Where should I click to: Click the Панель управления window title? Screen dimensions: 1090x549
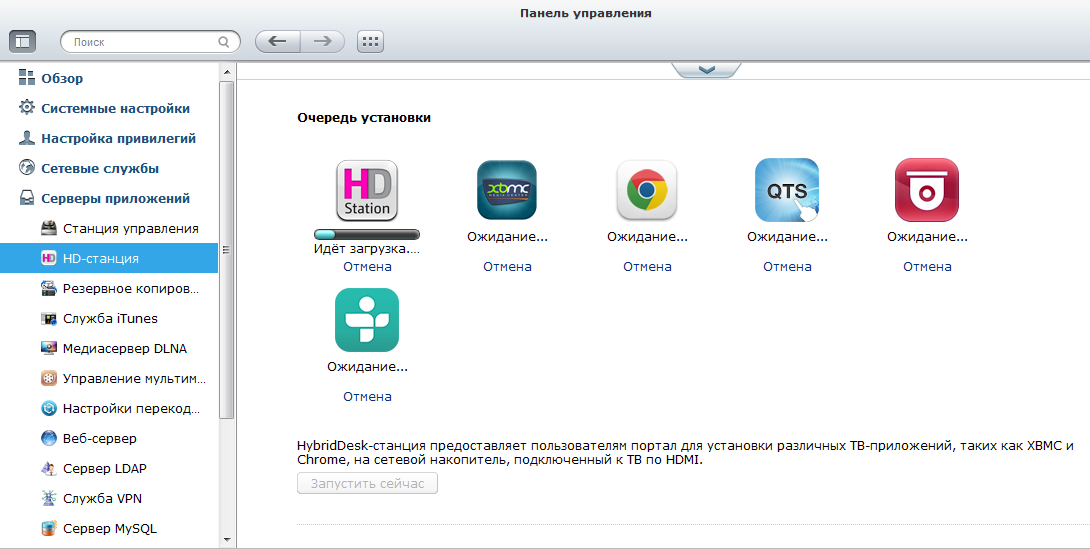coord(585,13)
